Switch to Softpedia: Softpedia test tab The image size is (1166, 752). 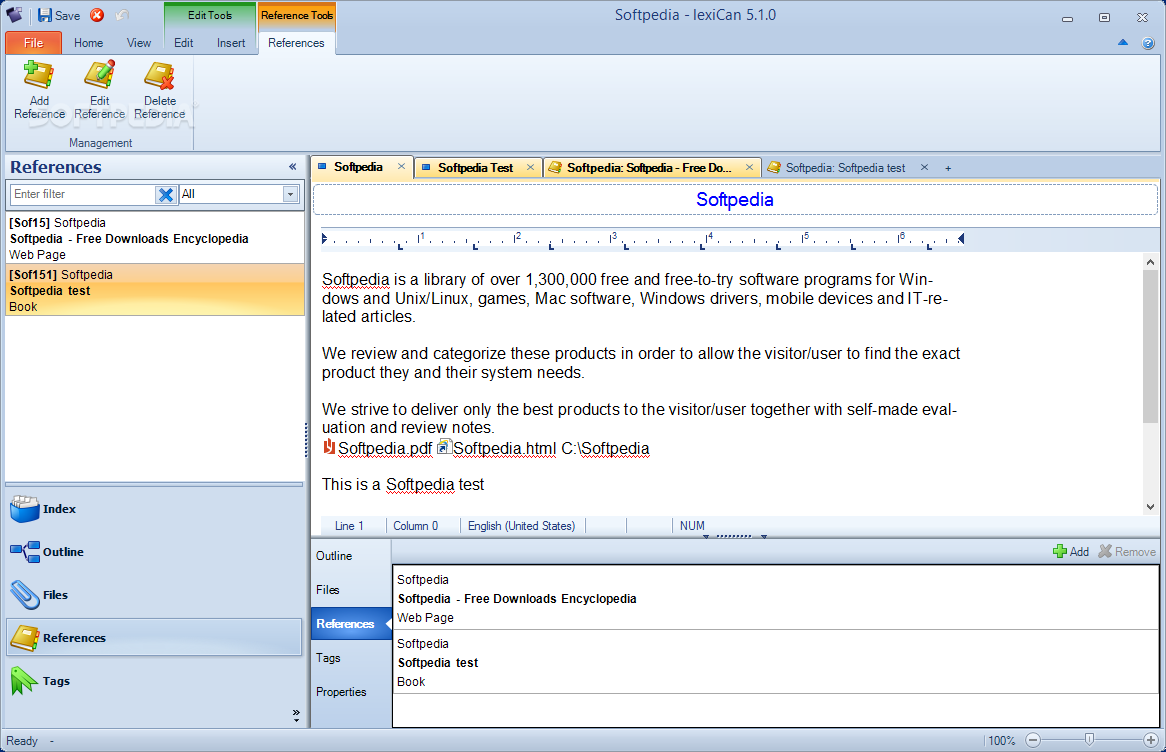pyautogui.click(x=845, y=168)
